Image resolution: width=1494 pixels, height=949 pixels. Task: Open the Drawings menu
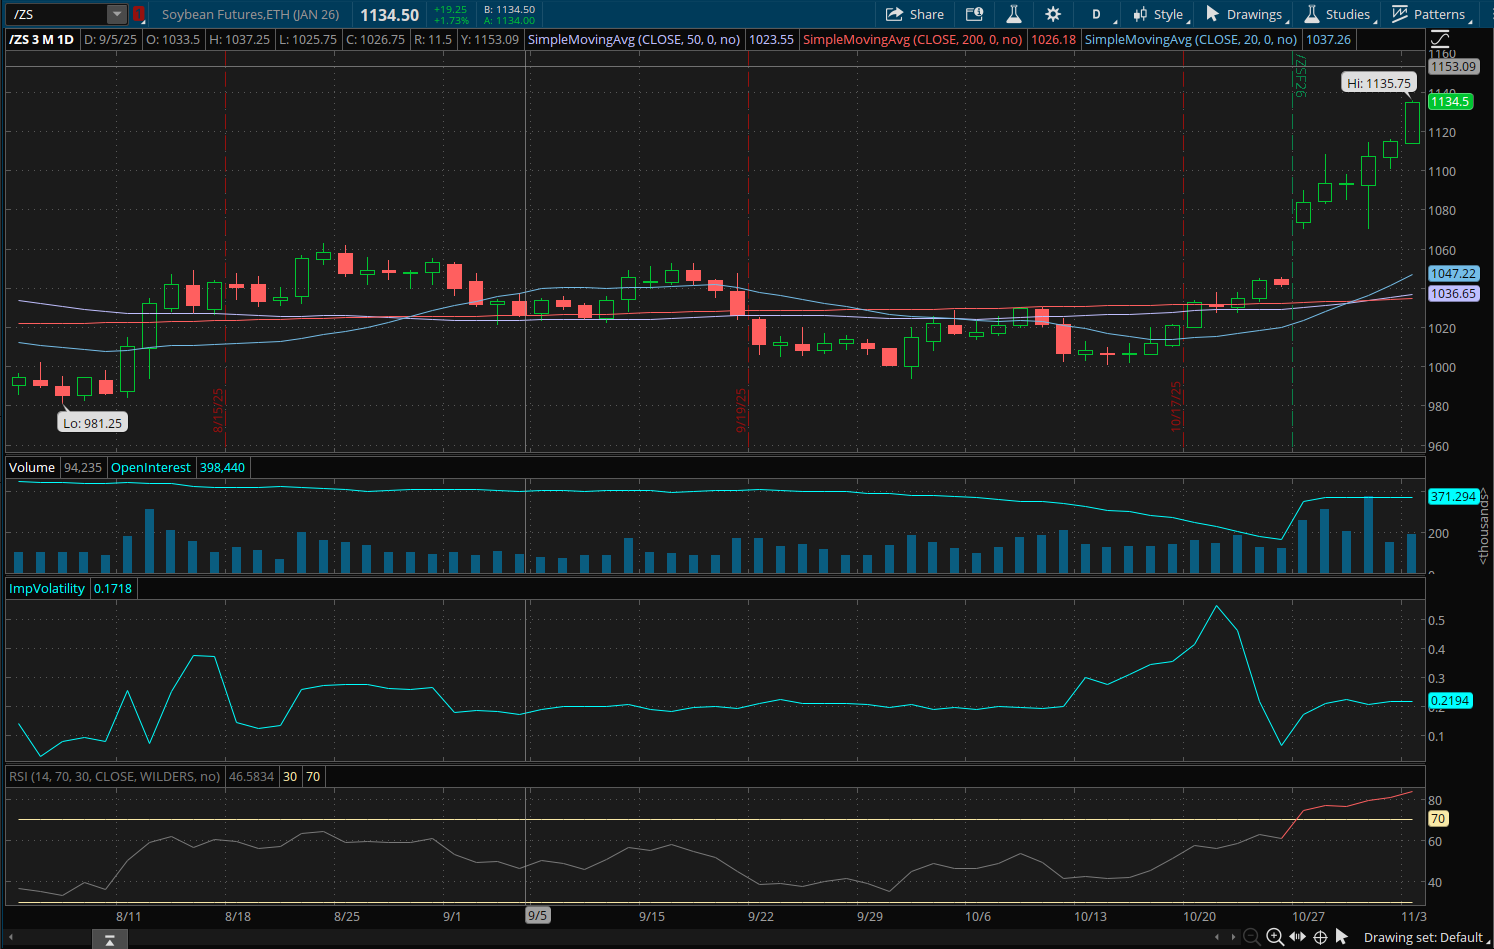1247,14
